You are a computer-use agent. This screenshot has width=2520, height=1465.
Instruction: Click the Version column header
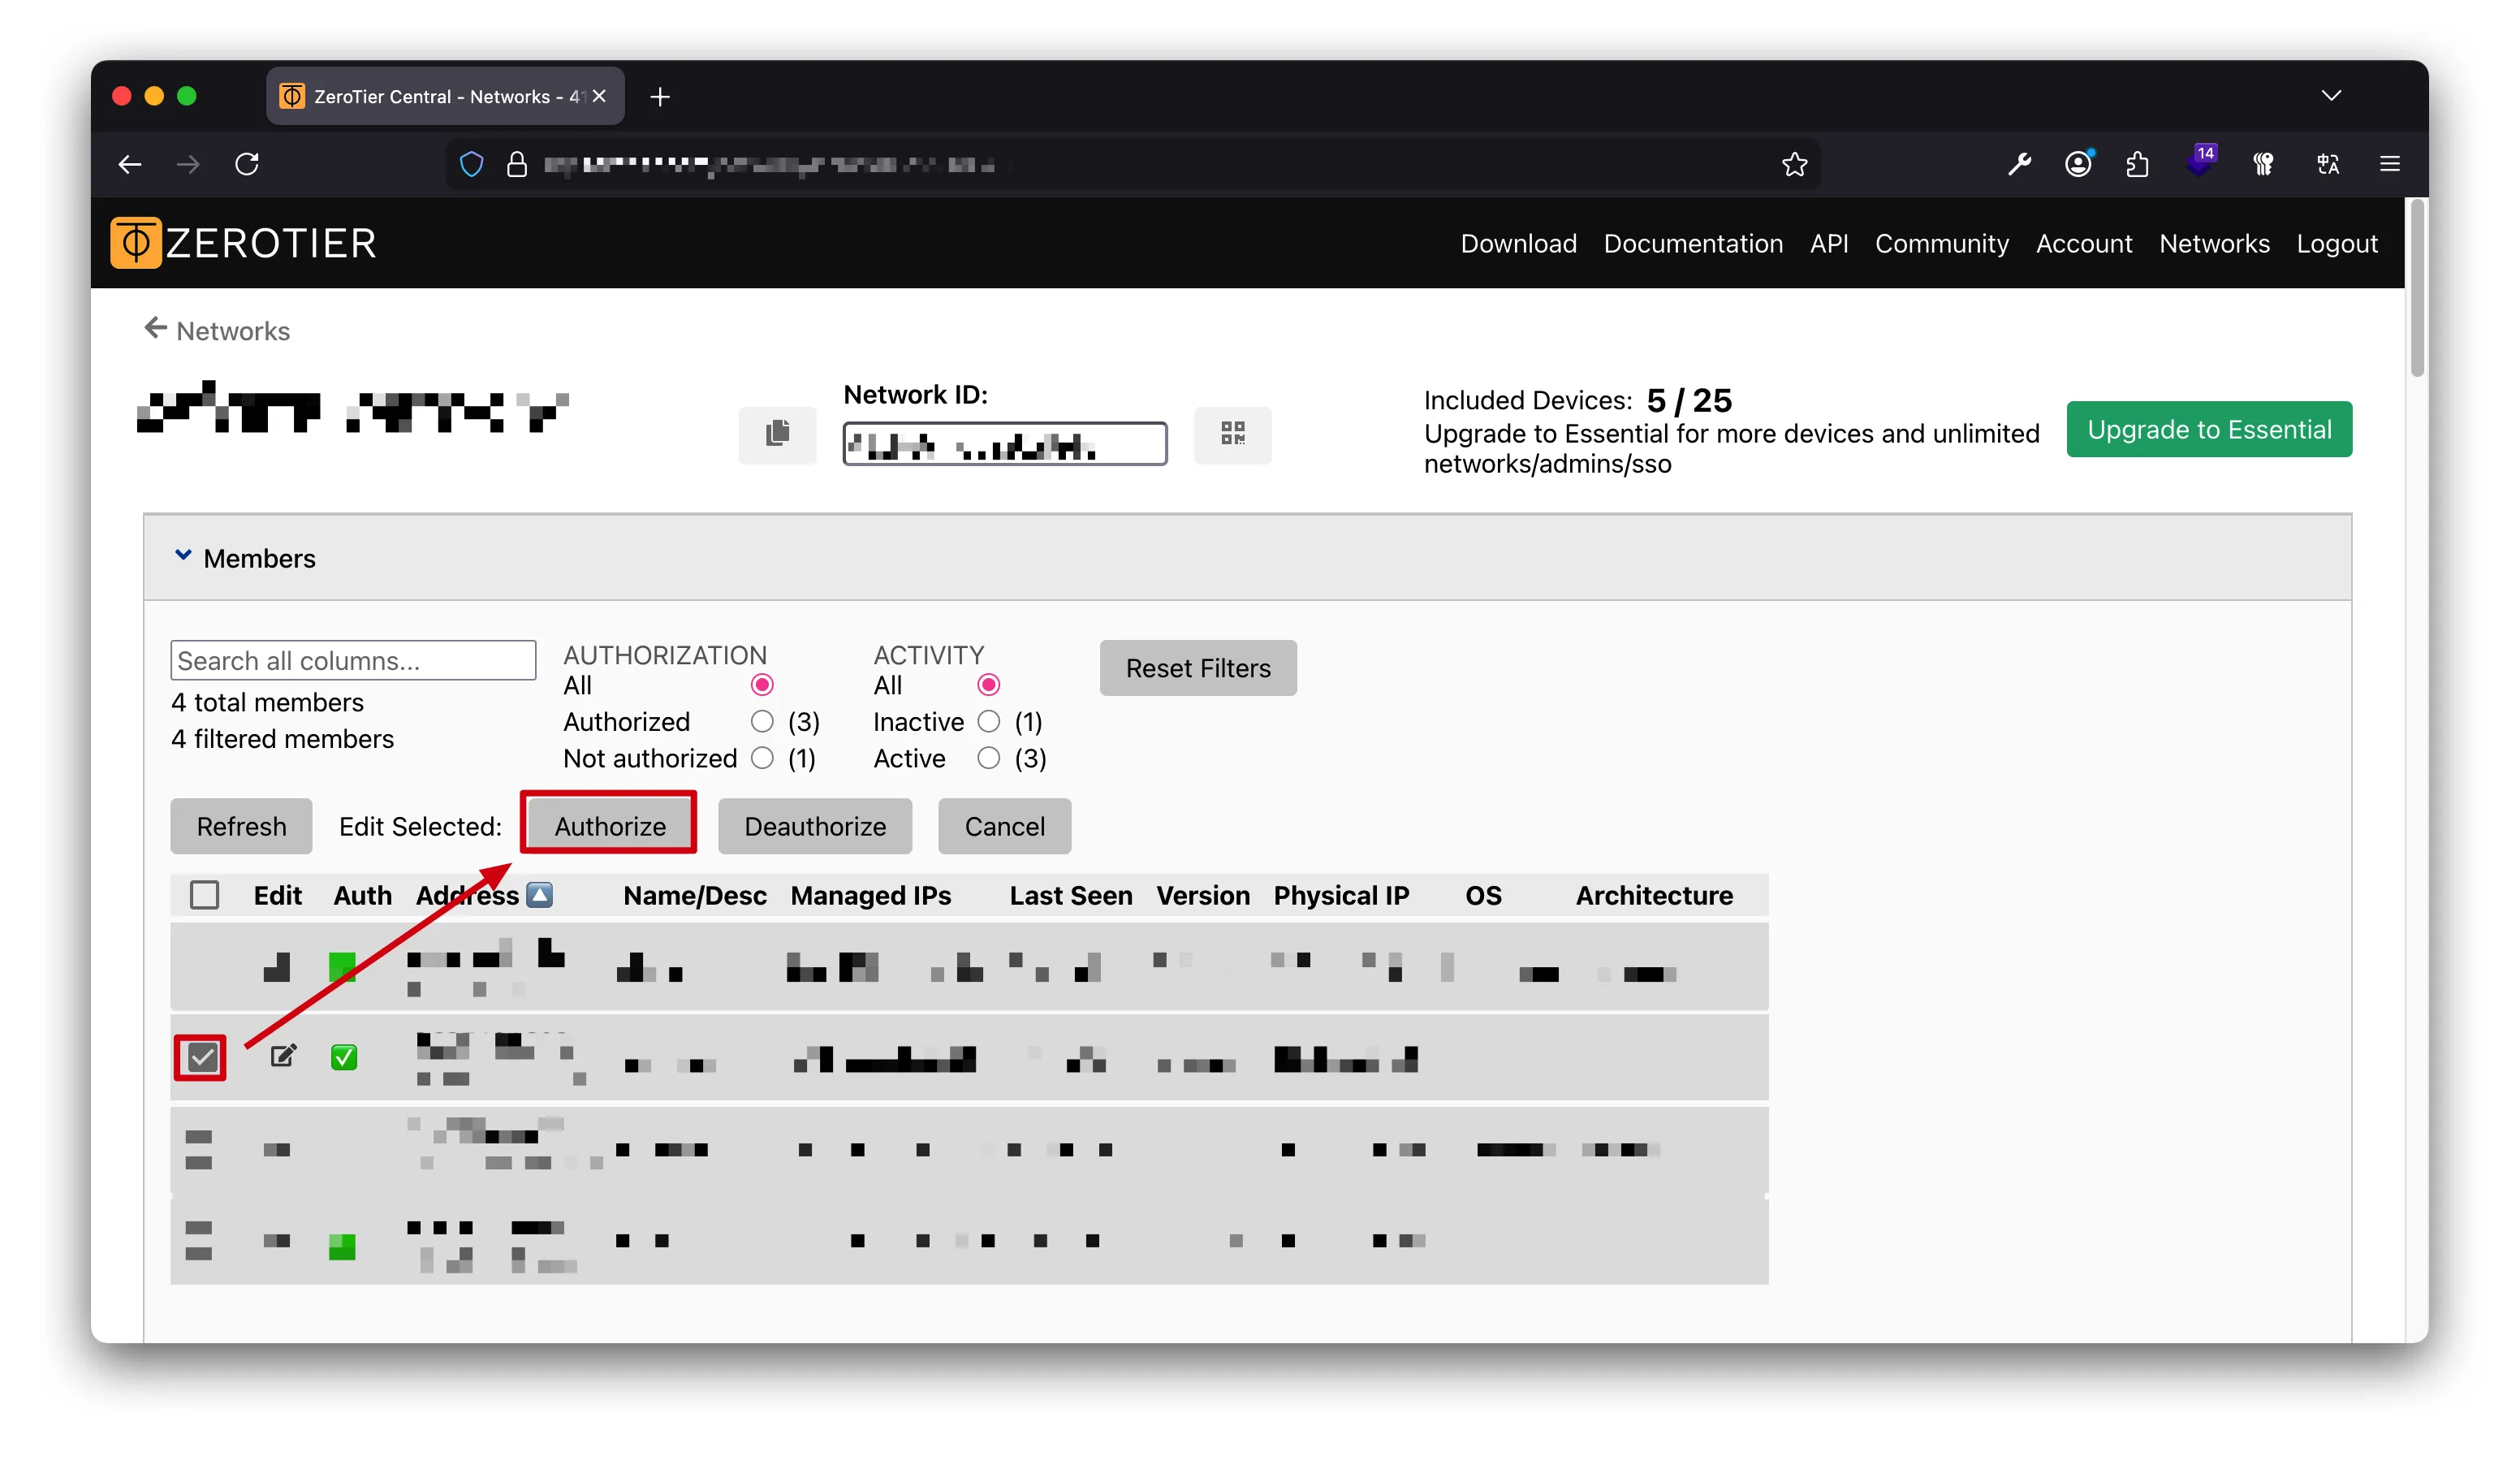click(1203, 895)
